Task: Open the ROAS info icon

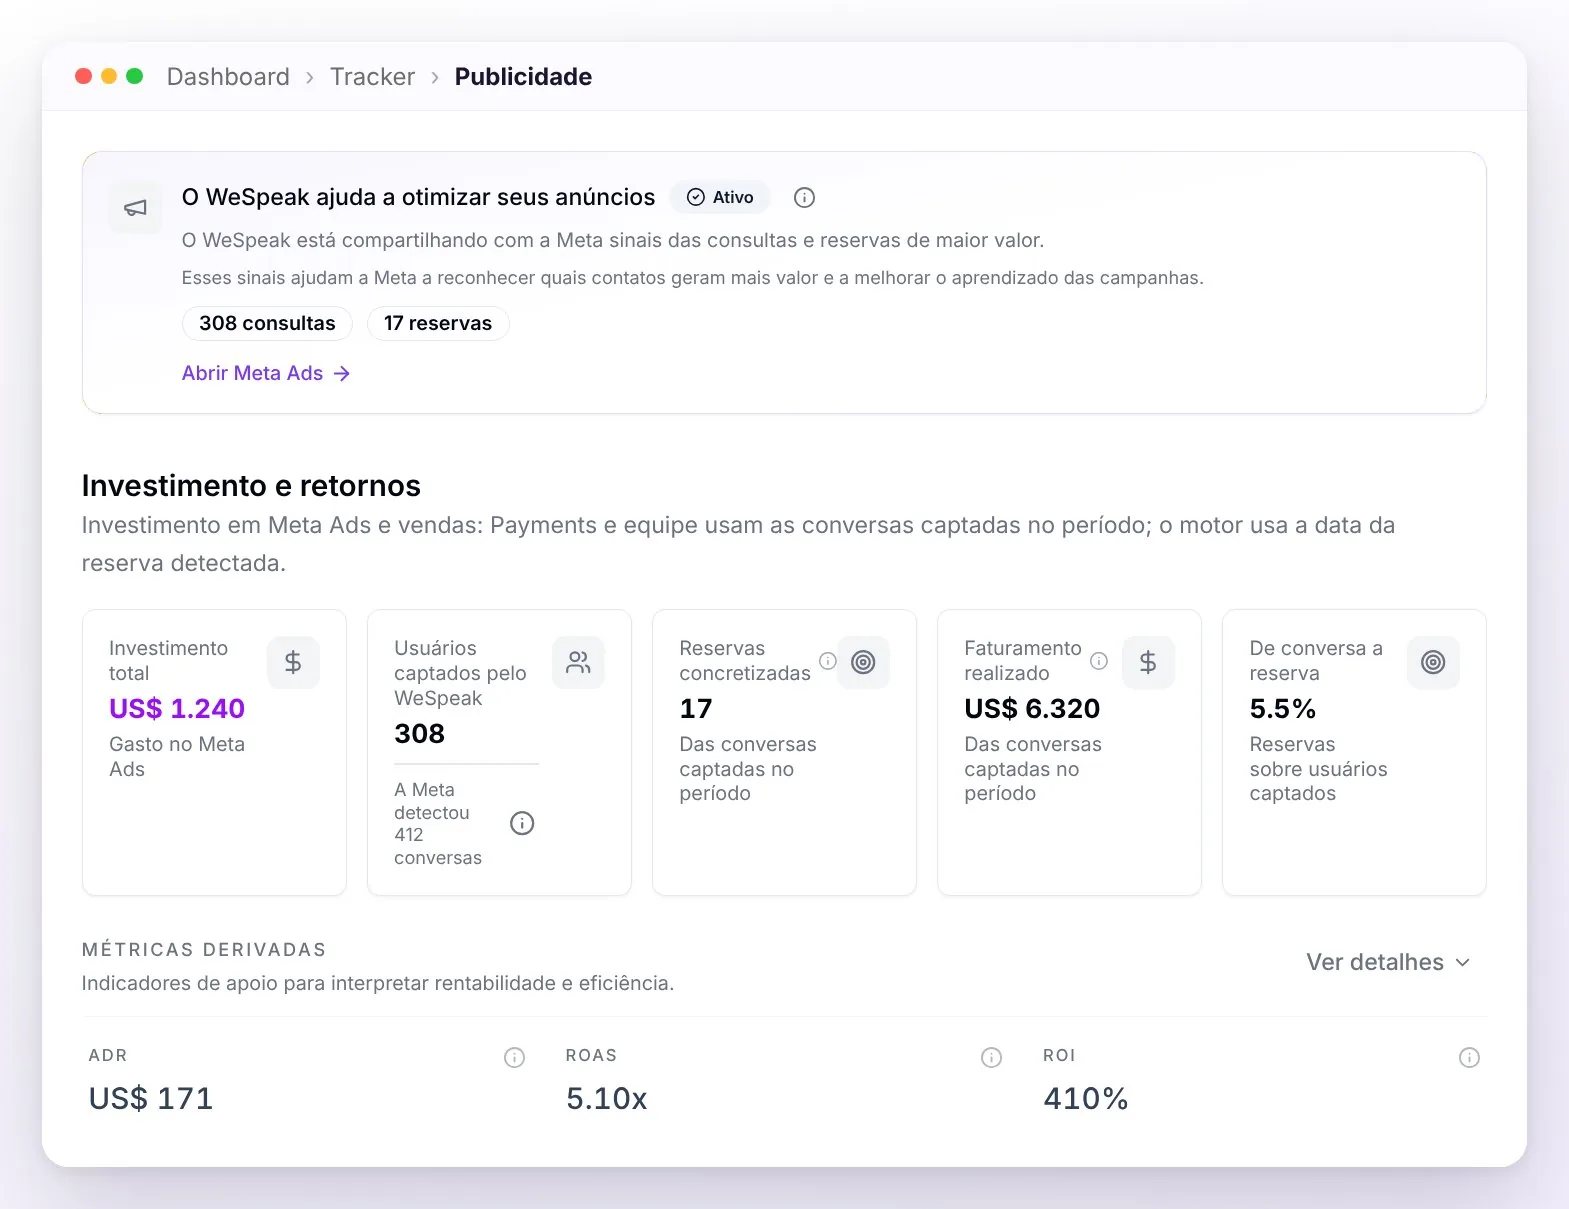Action: [x=991, y=1057]
